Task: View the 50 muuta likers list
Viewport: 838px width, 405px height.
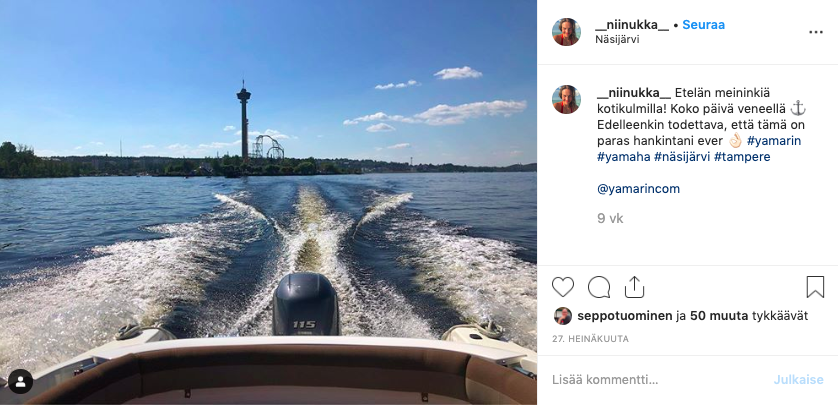Action: 719,316
